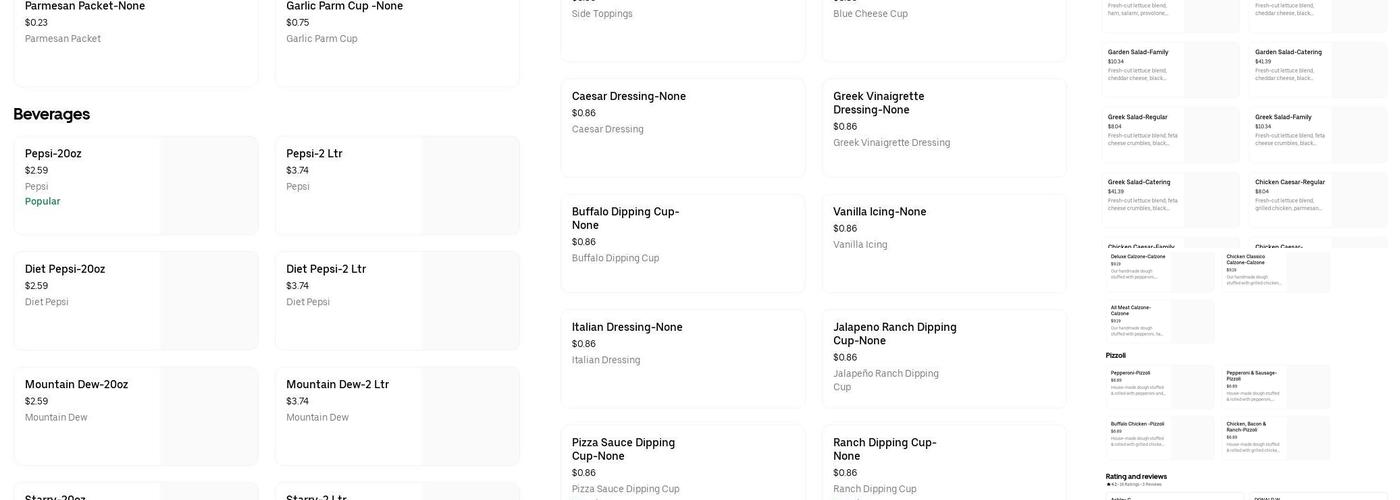Choose Pizza Sauce Dipping Cup item

[682, 465]
